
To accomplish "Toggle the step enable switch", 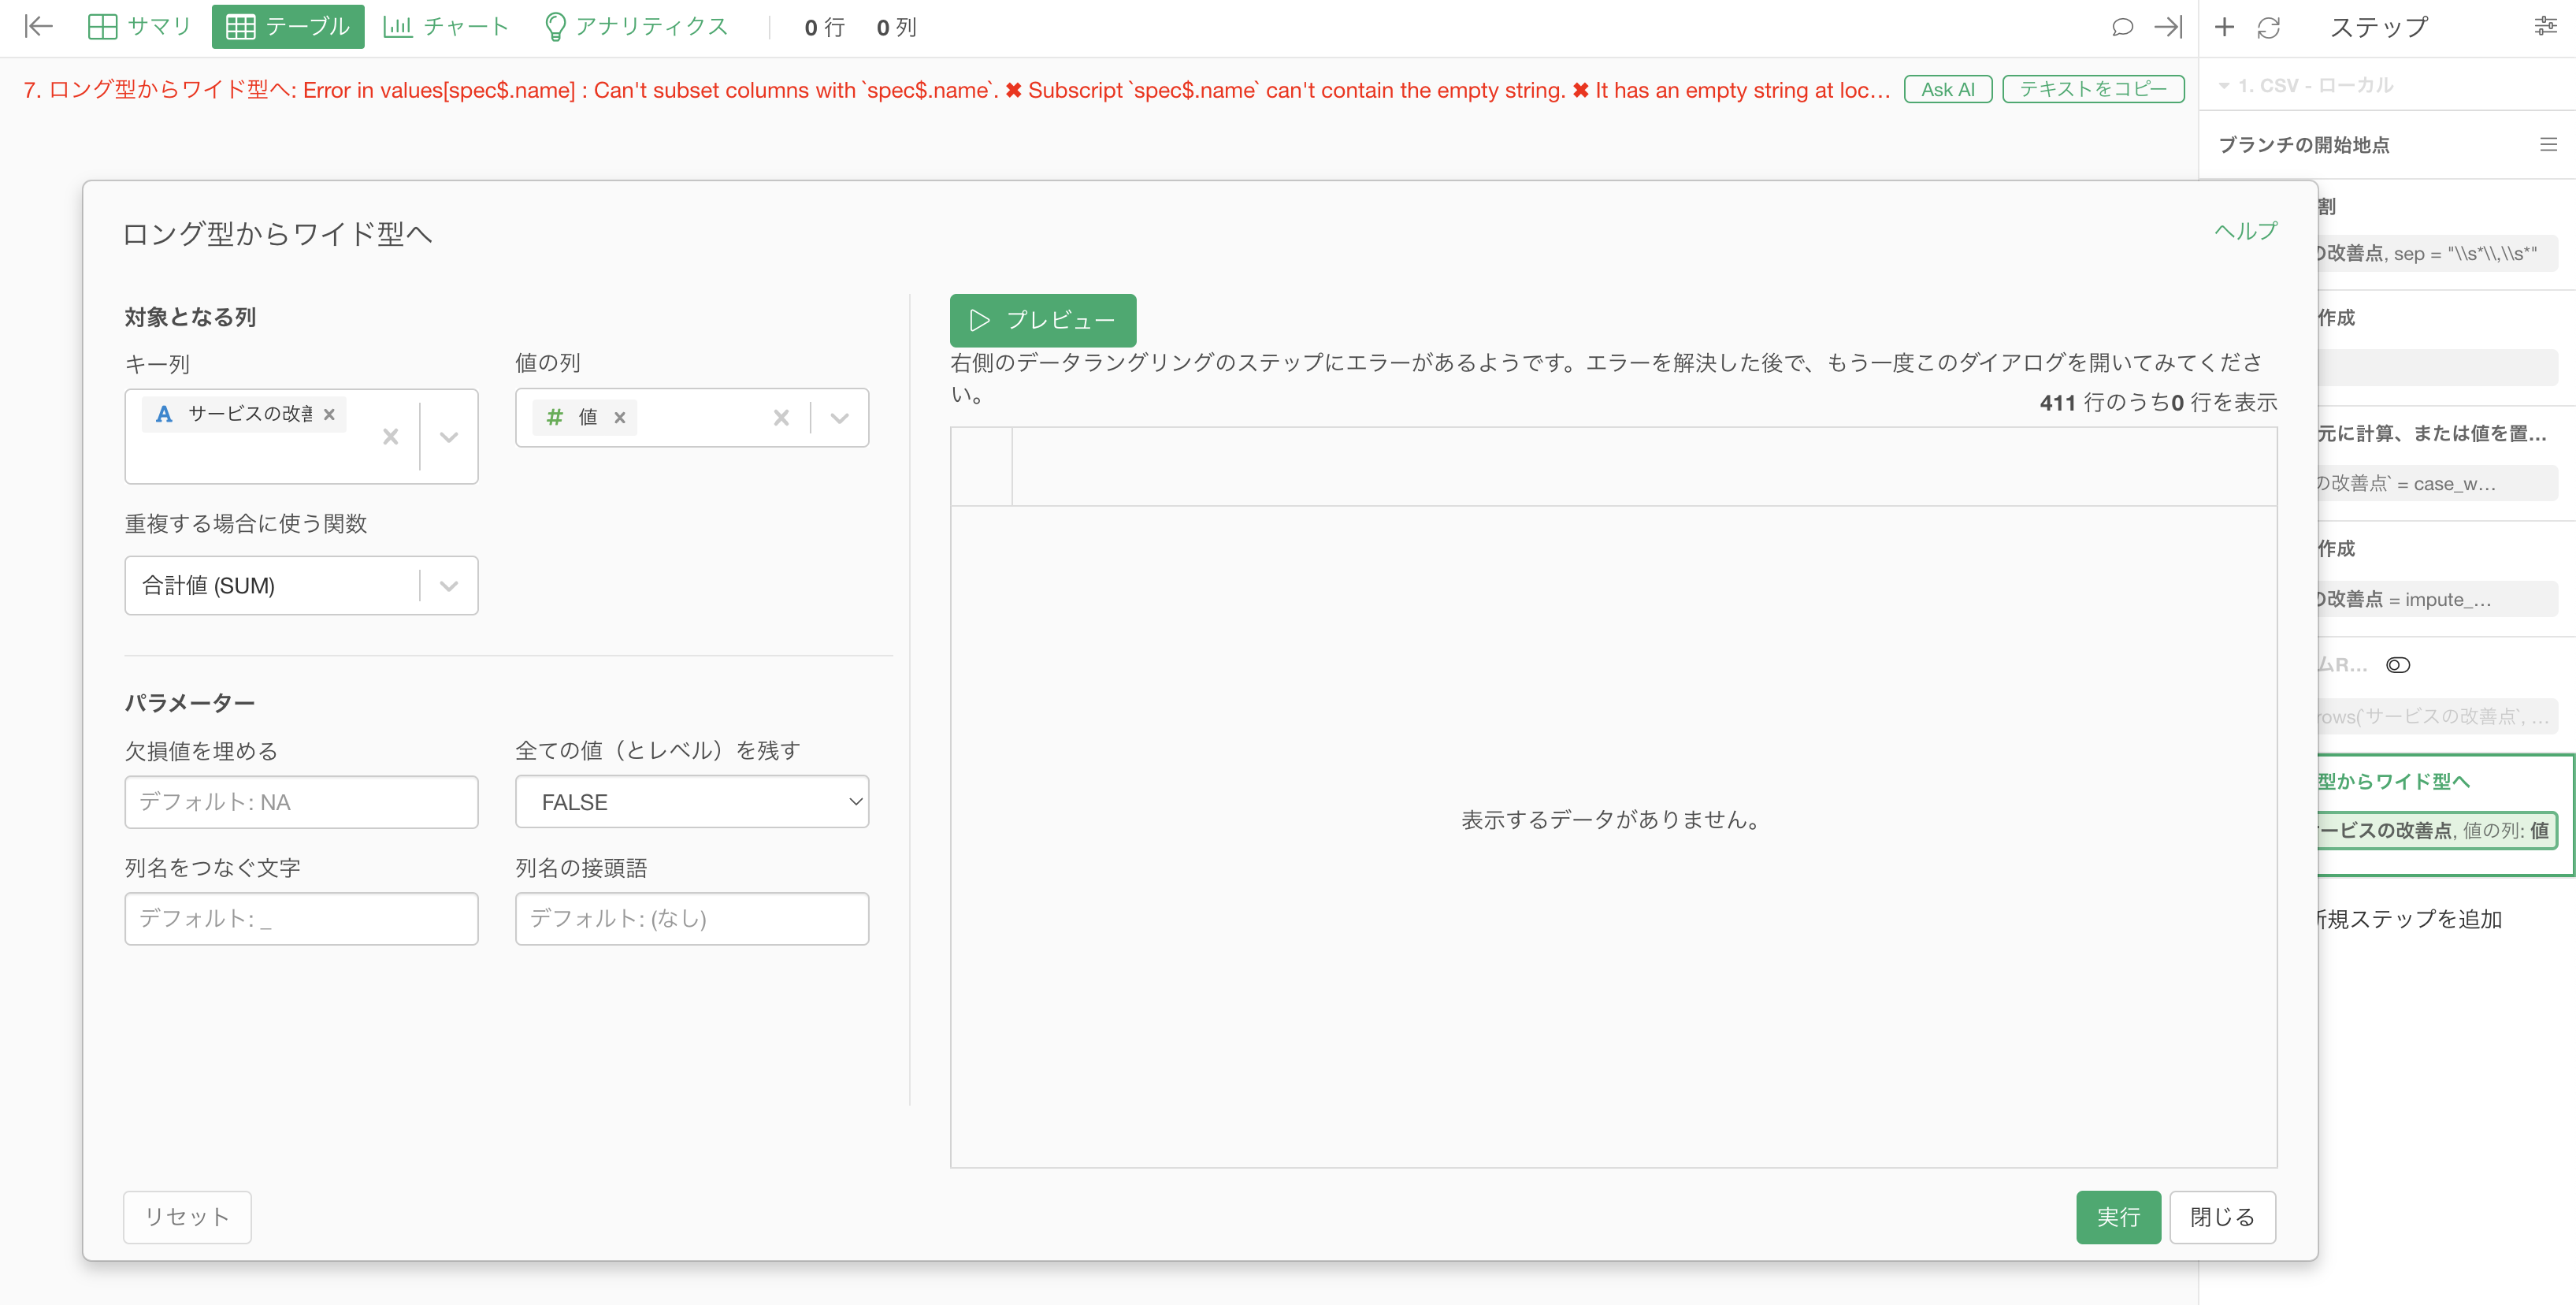I will [2397, 665].
